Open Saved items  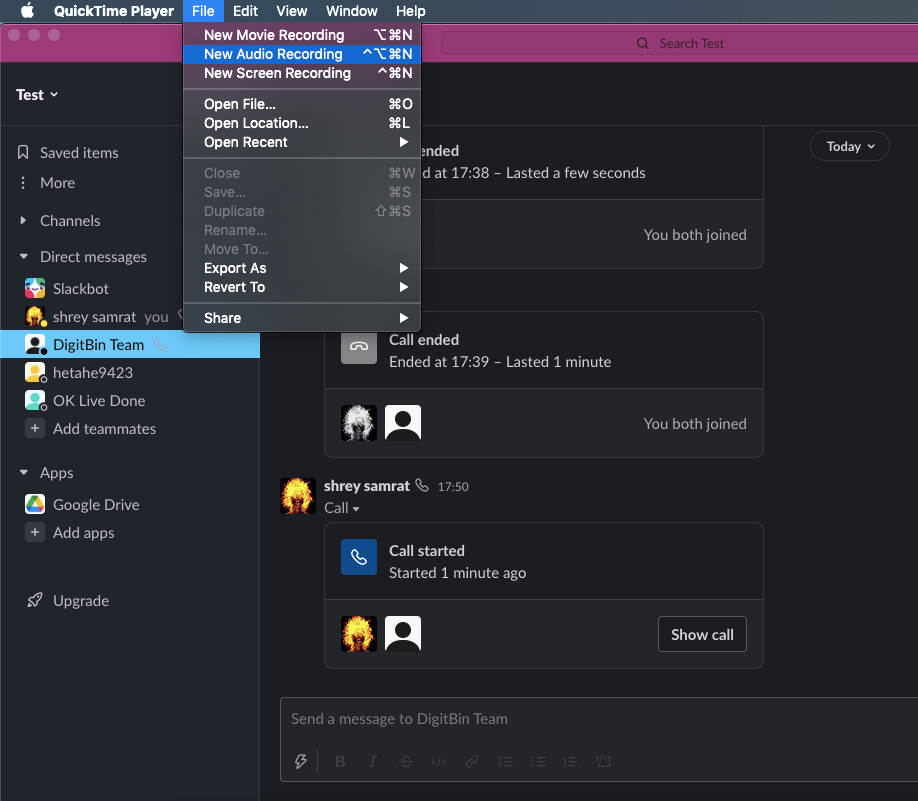[79, 153]
